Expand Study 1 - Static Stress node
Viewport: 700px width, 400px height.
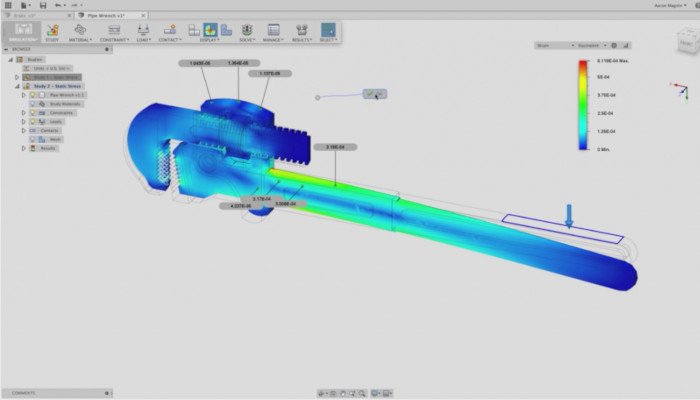[17, 77]
